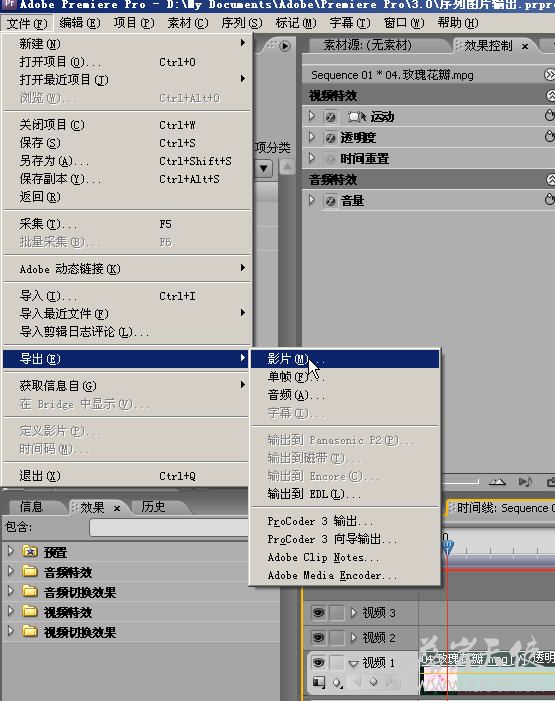Toggle lock box on 视频 2 track
Image resolution: width=555 pixels, height=701 pixels.
point(336,637)
